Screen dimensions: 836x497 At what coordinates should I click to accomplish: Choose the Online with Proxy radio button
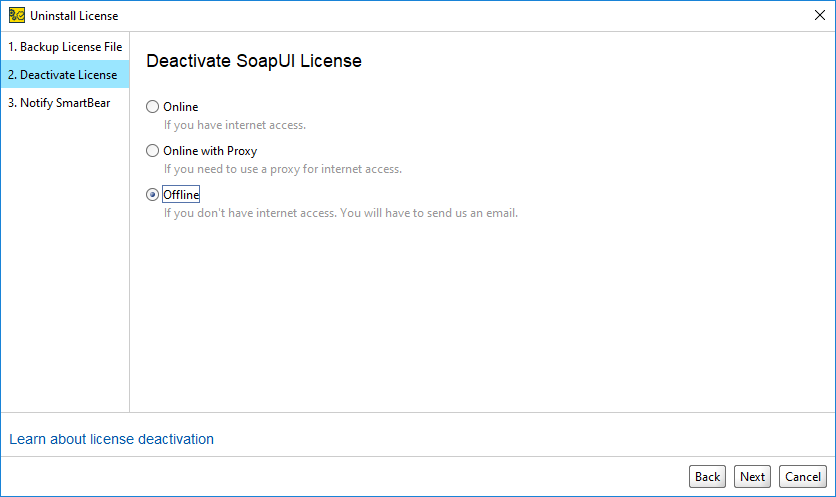tap(152, 151)
